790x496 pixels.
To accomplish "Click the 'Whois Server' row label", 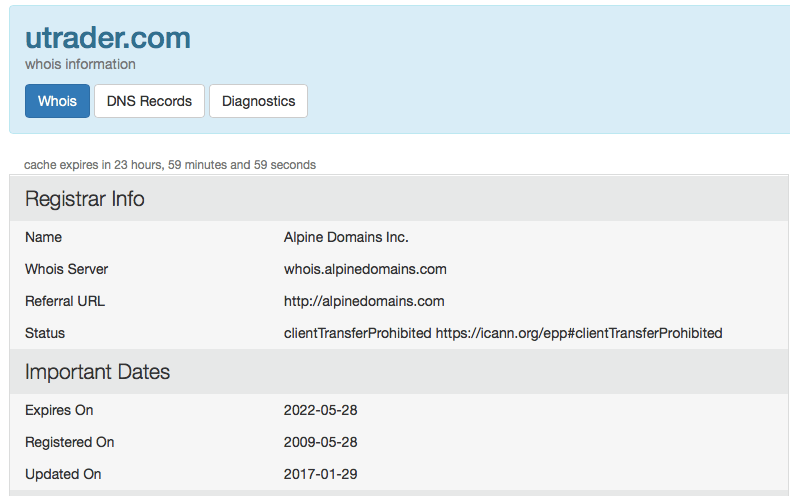I will point(67,269).
